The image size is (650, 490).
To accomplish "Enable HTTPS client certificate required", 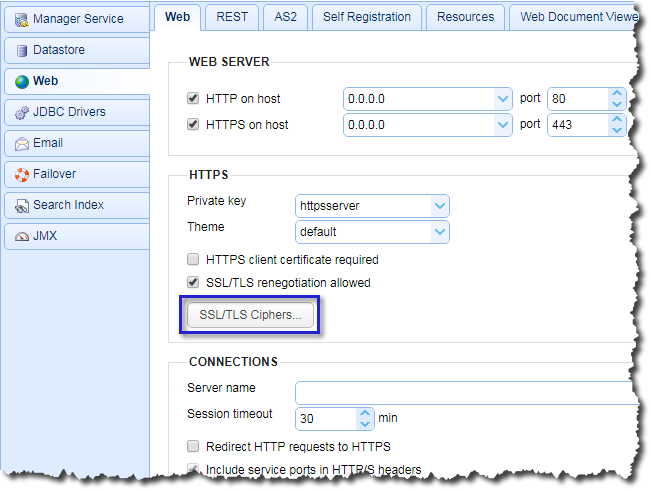I will pos(193,260).
